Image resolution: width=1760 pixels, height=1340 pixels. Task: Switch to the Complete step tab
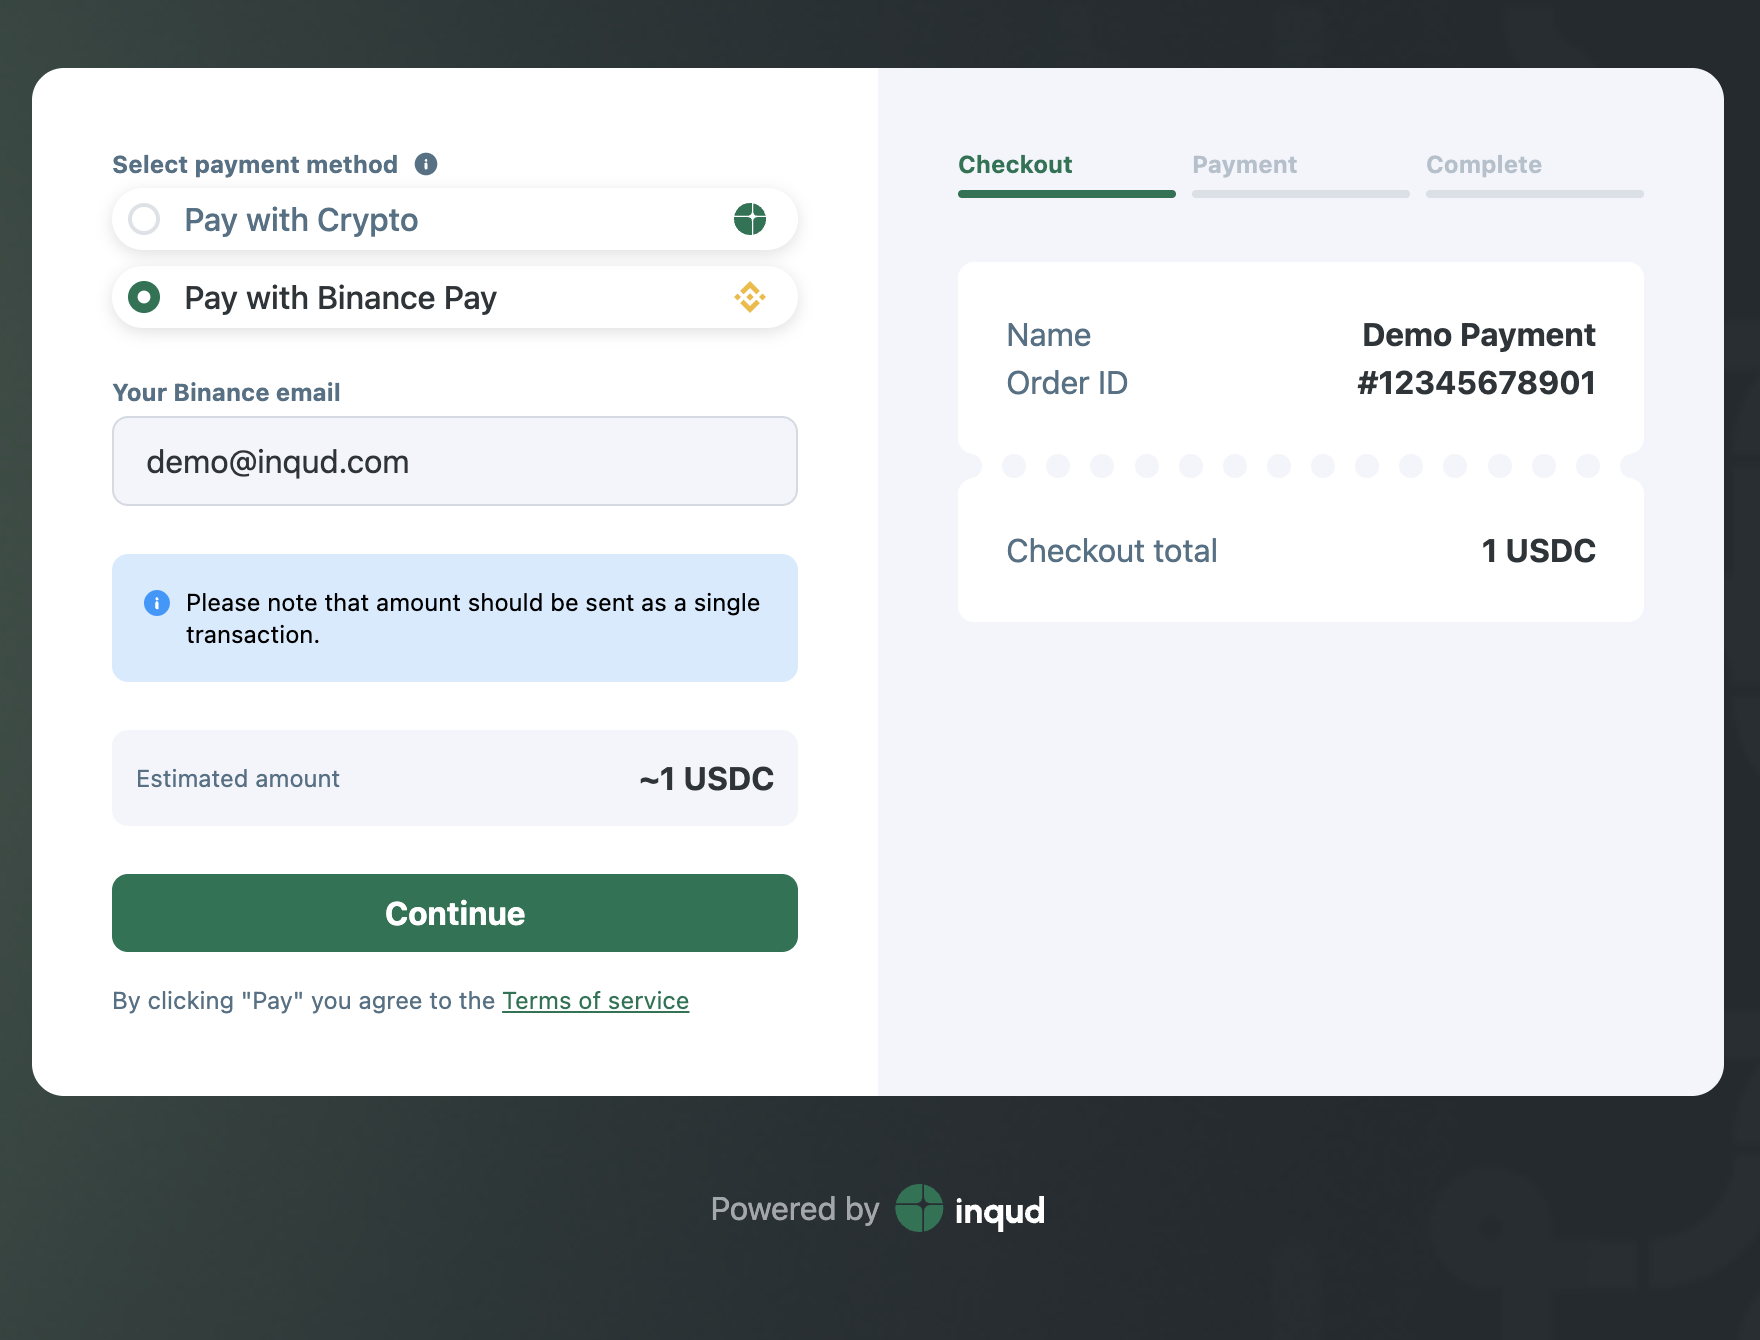1484,165
